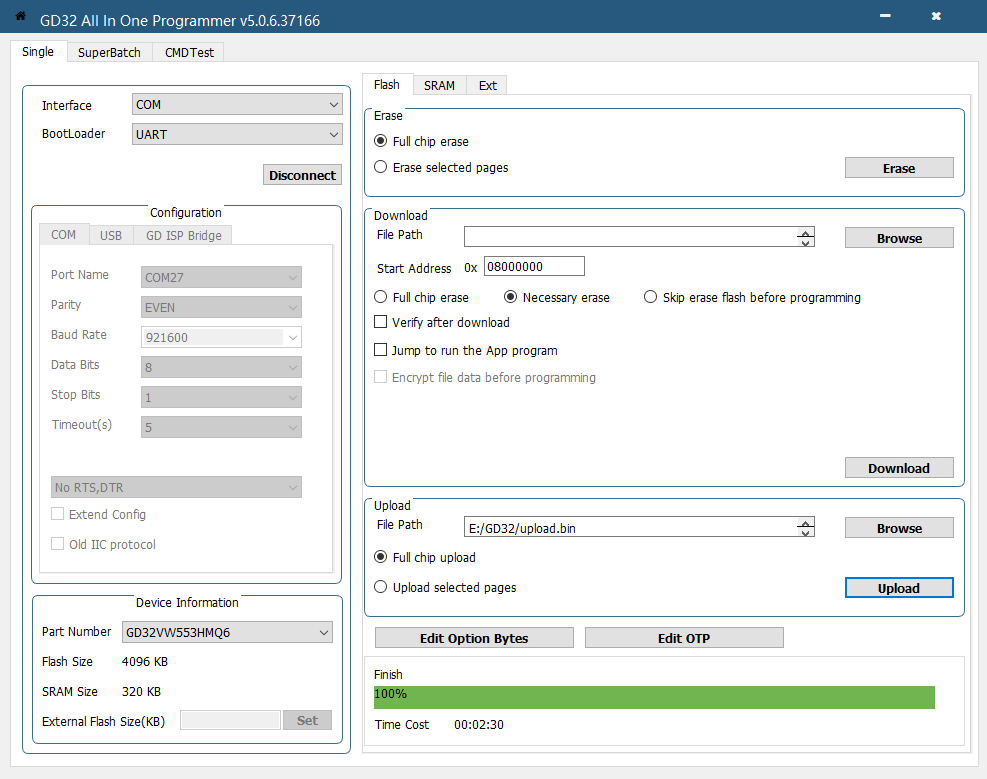The image size is (987, 779).
Task: Select the Flash tab
Action: pyautogui.click(x=386, y=84)
